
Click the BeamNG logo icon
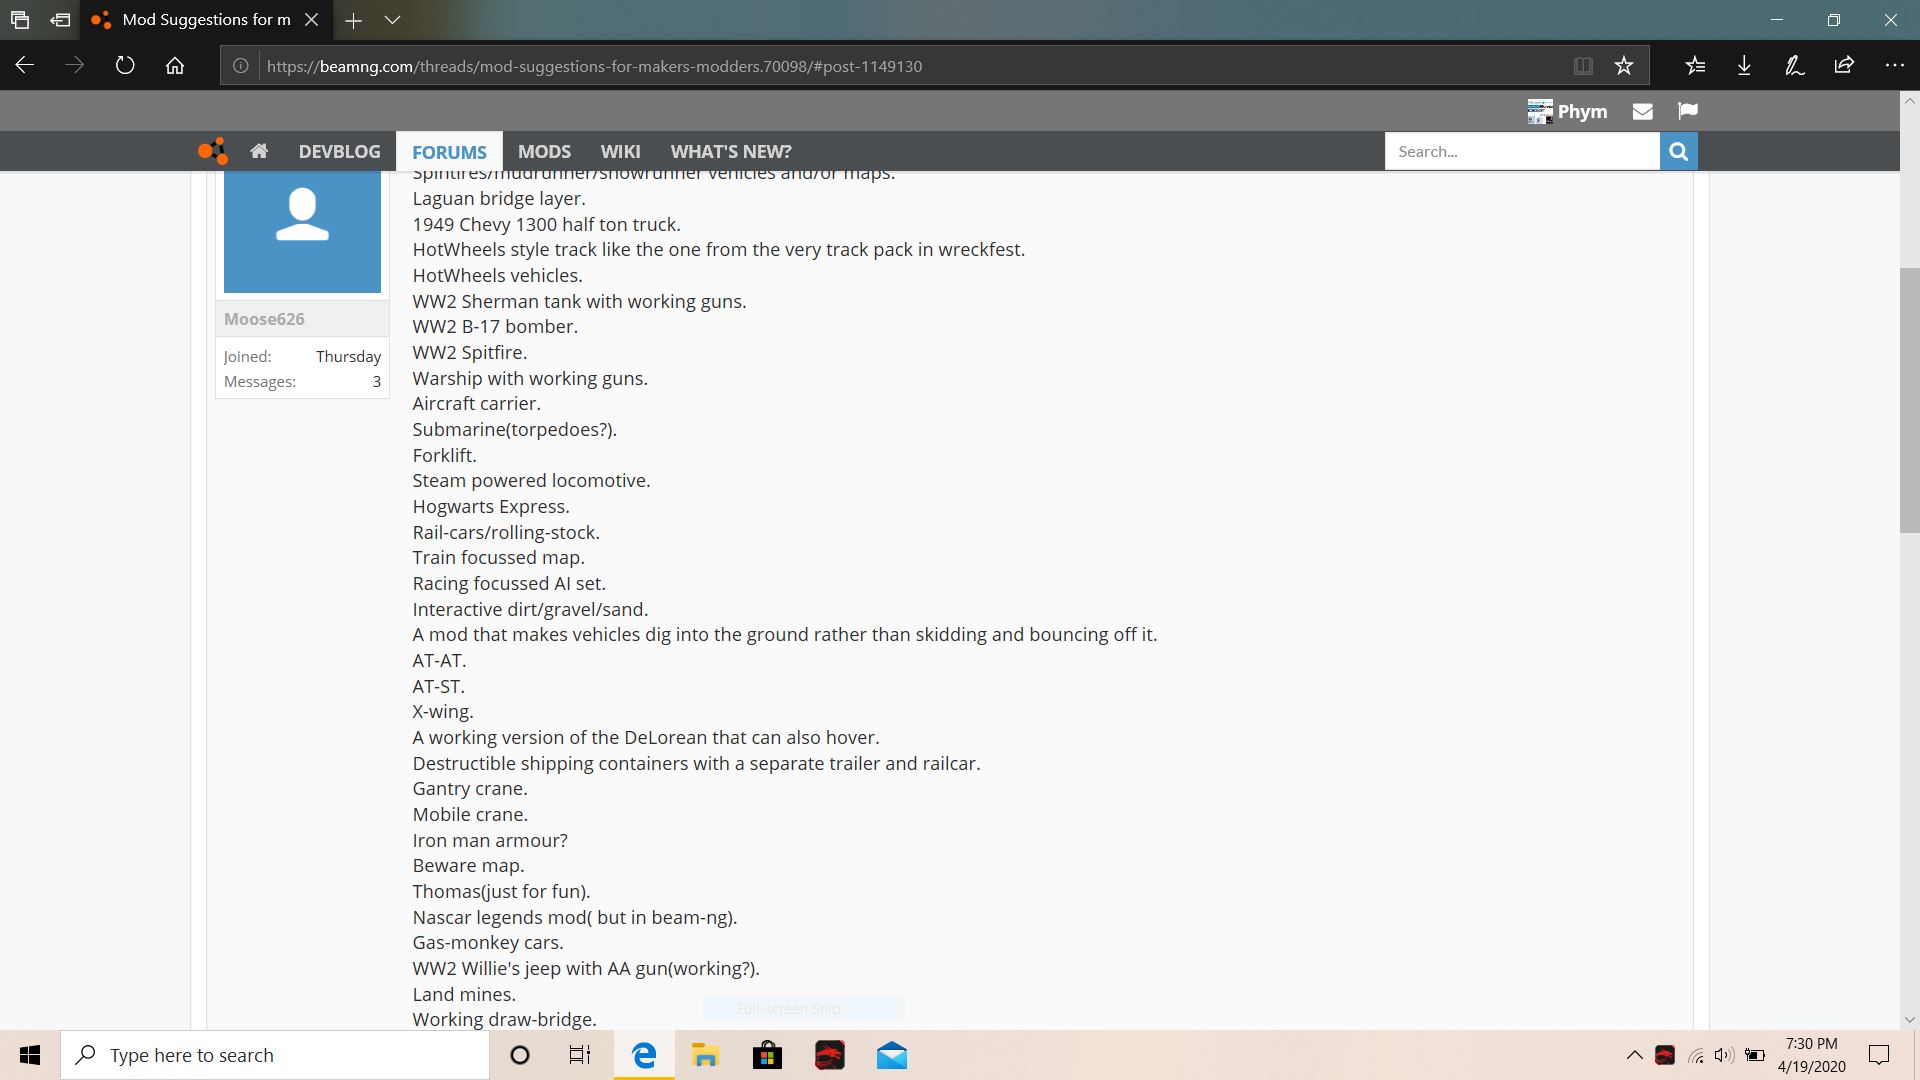coord(213,151)
